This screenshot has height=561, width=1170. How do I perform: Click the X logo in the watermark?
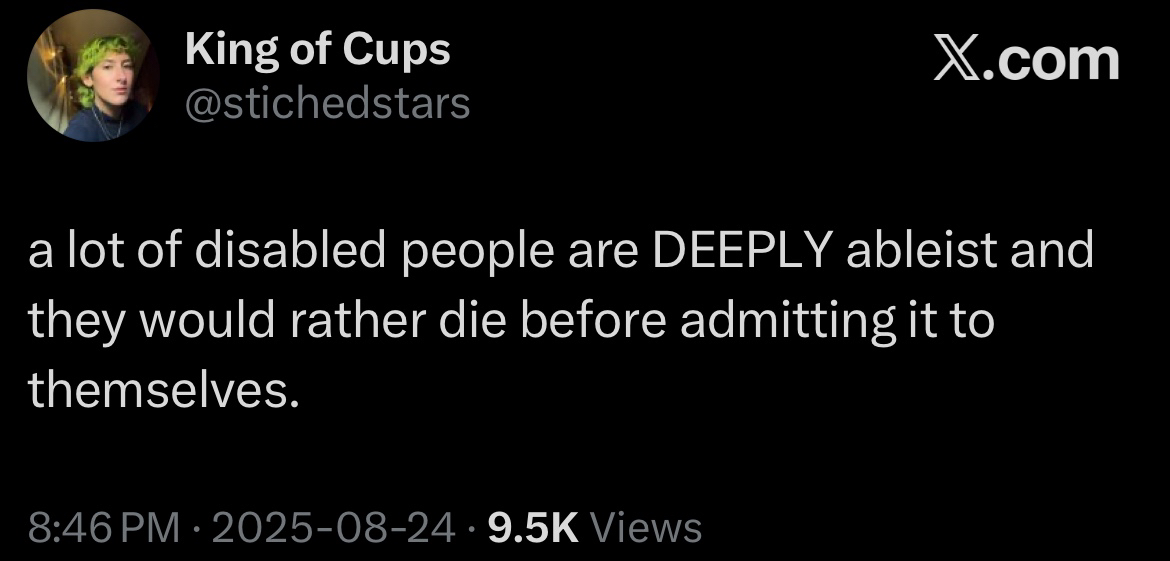click(958, 60)
